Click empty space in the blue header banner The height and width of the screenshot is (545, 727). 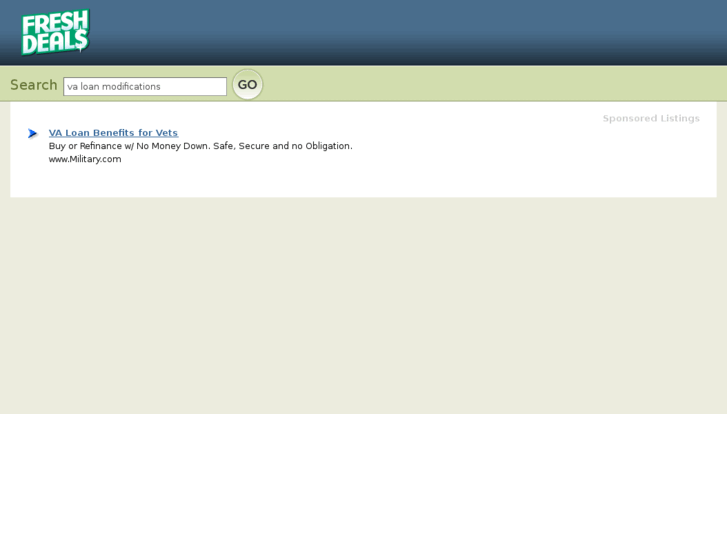tap(408, 32)
